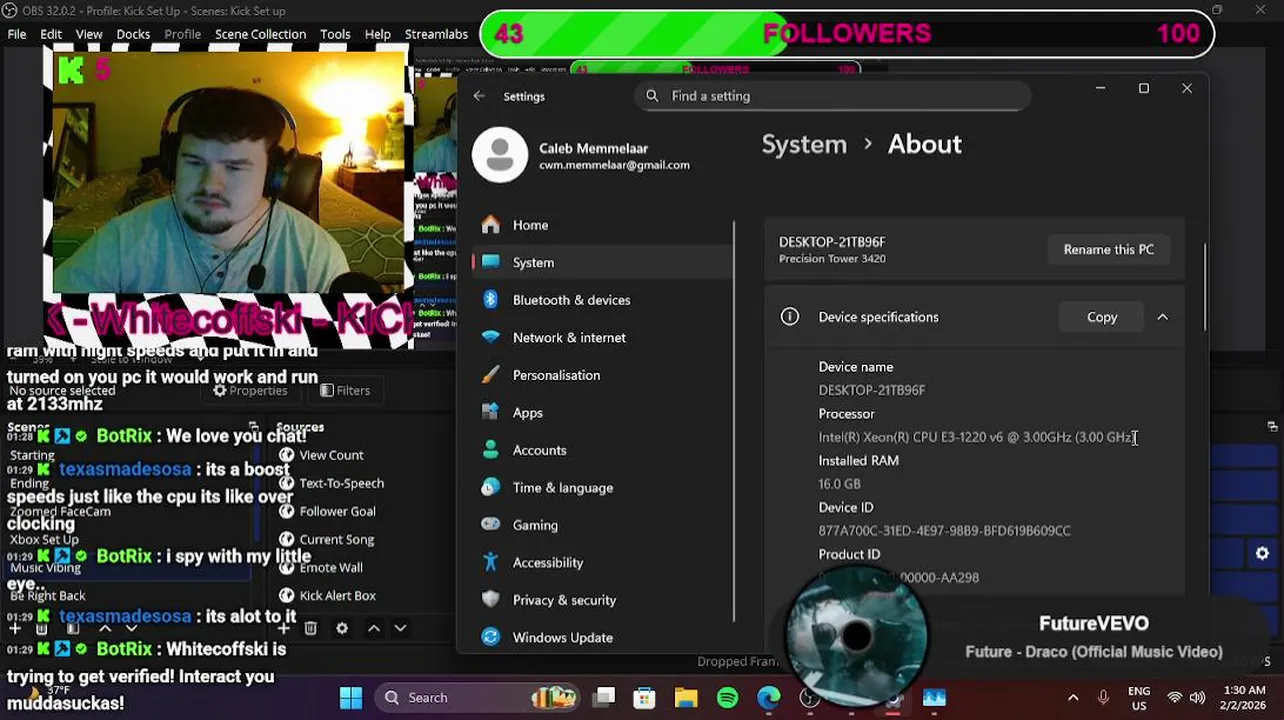Viewport: 1284px width, 720px height.
Task: Open source properties gear in Sources toolbar
Action: [342, 628]
